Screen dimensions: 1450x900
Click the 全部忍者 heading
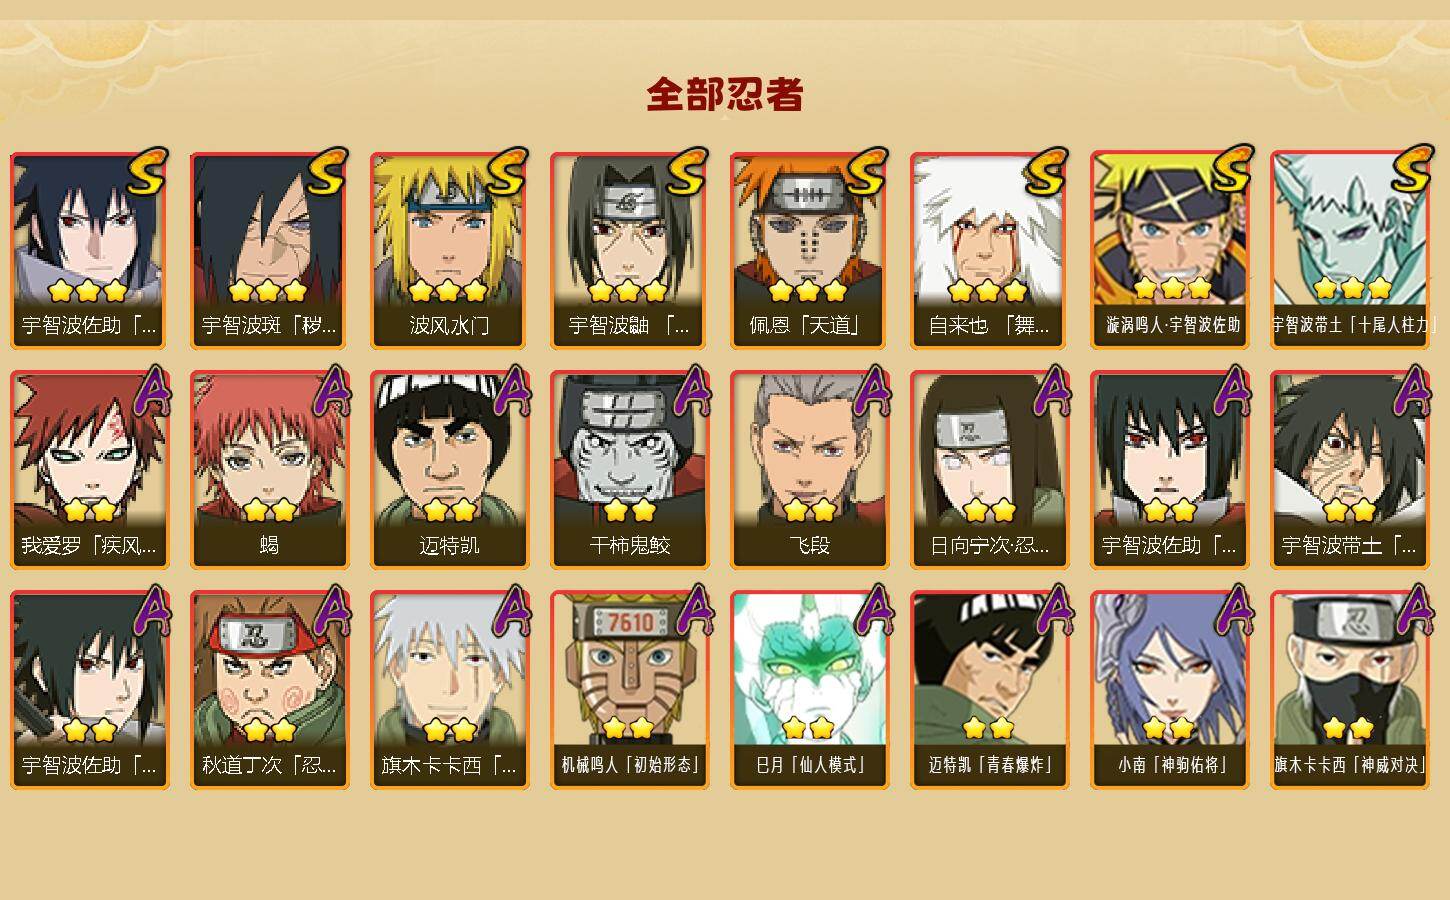725,94
